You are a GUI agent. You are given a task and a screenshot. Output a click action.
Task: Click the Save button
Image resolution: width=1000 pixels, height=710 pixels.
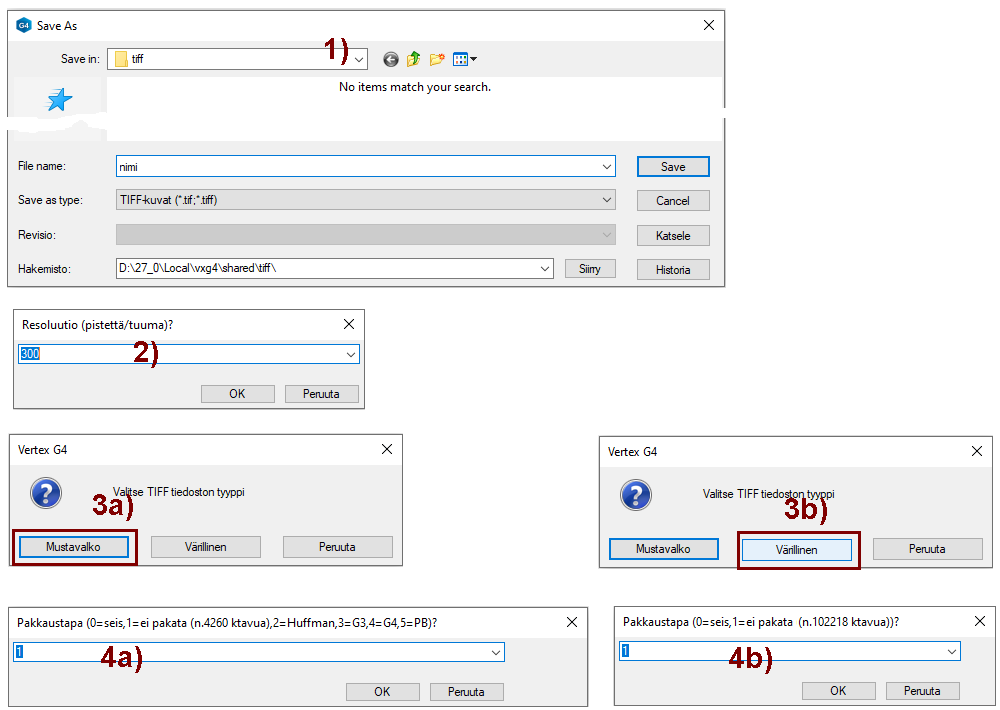673,166
